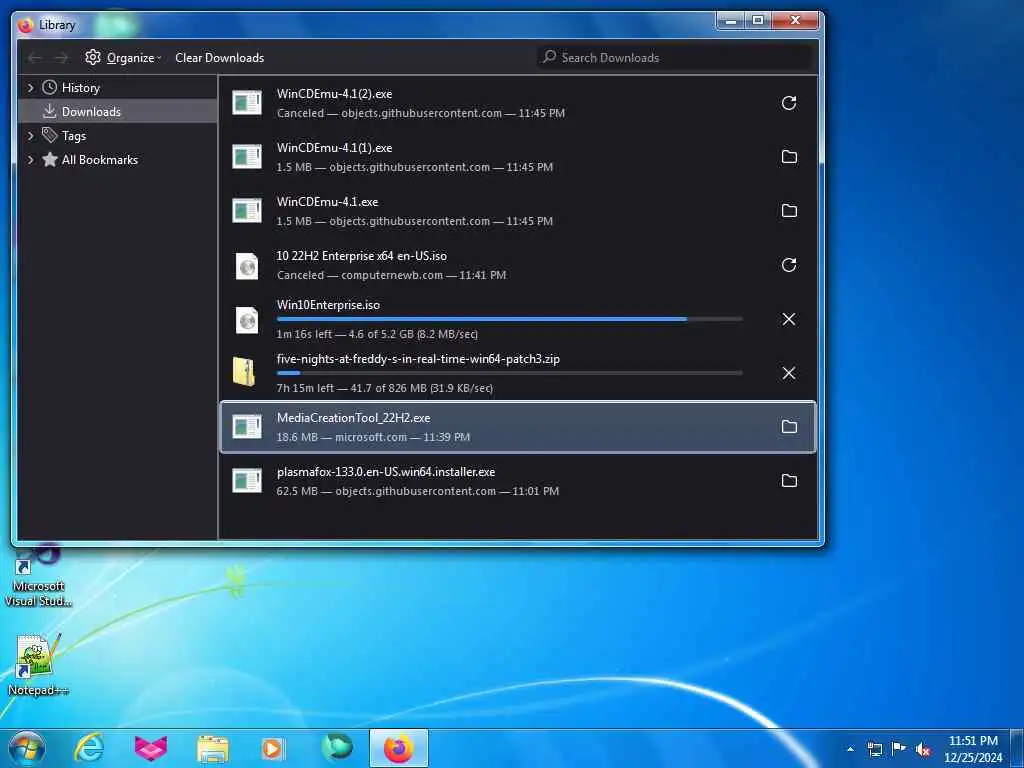Select History in the sidebar
The height and width of the screenshot is (768, 1024).
click(80, 88)
